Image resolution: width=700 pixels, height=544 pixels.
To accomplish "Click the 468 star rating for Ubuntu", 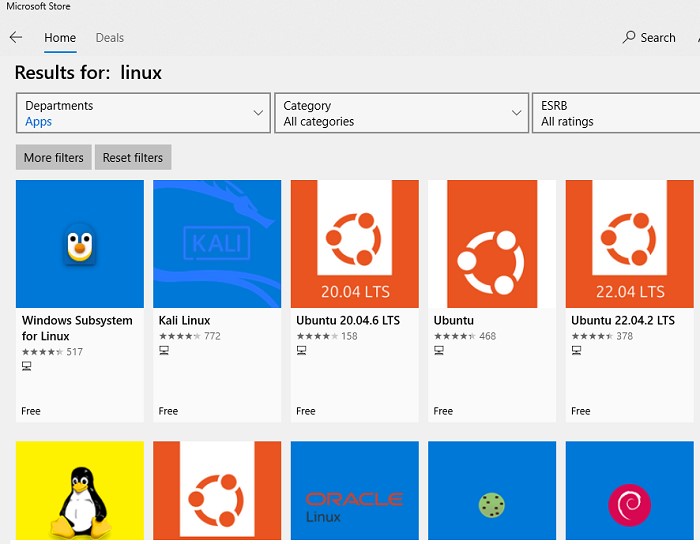I will 465,336.
